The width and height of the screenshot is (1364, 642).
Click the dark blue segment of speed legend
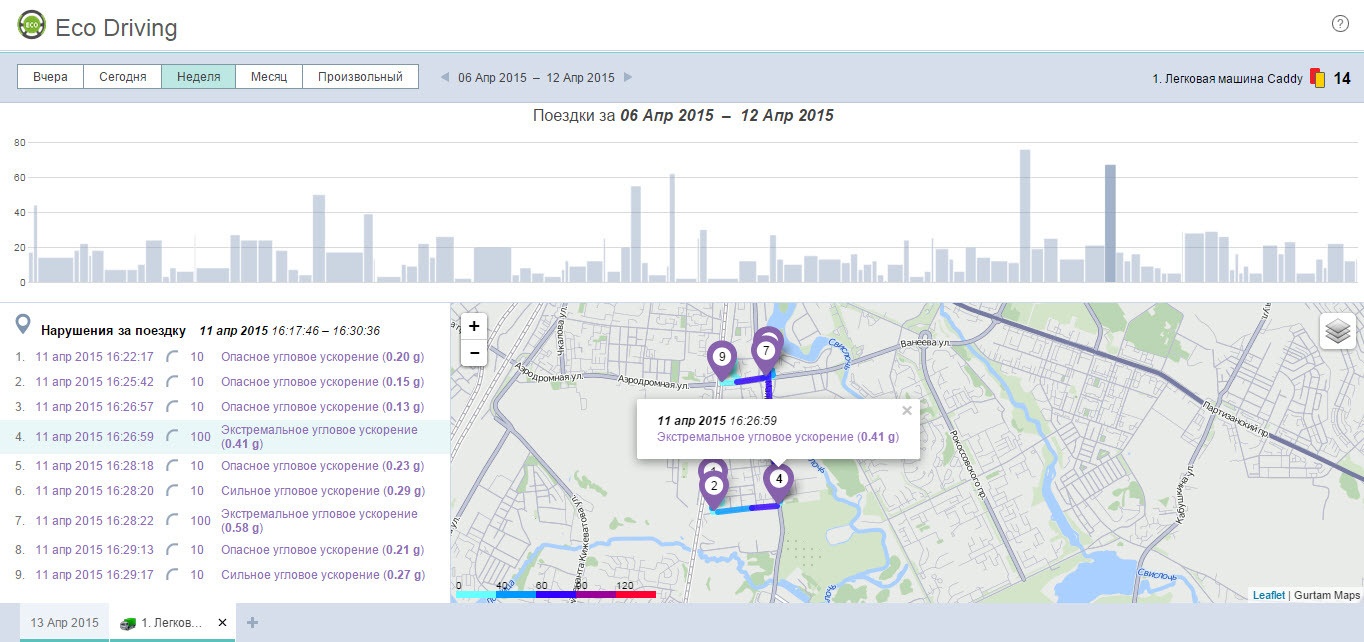coord(556,595)
